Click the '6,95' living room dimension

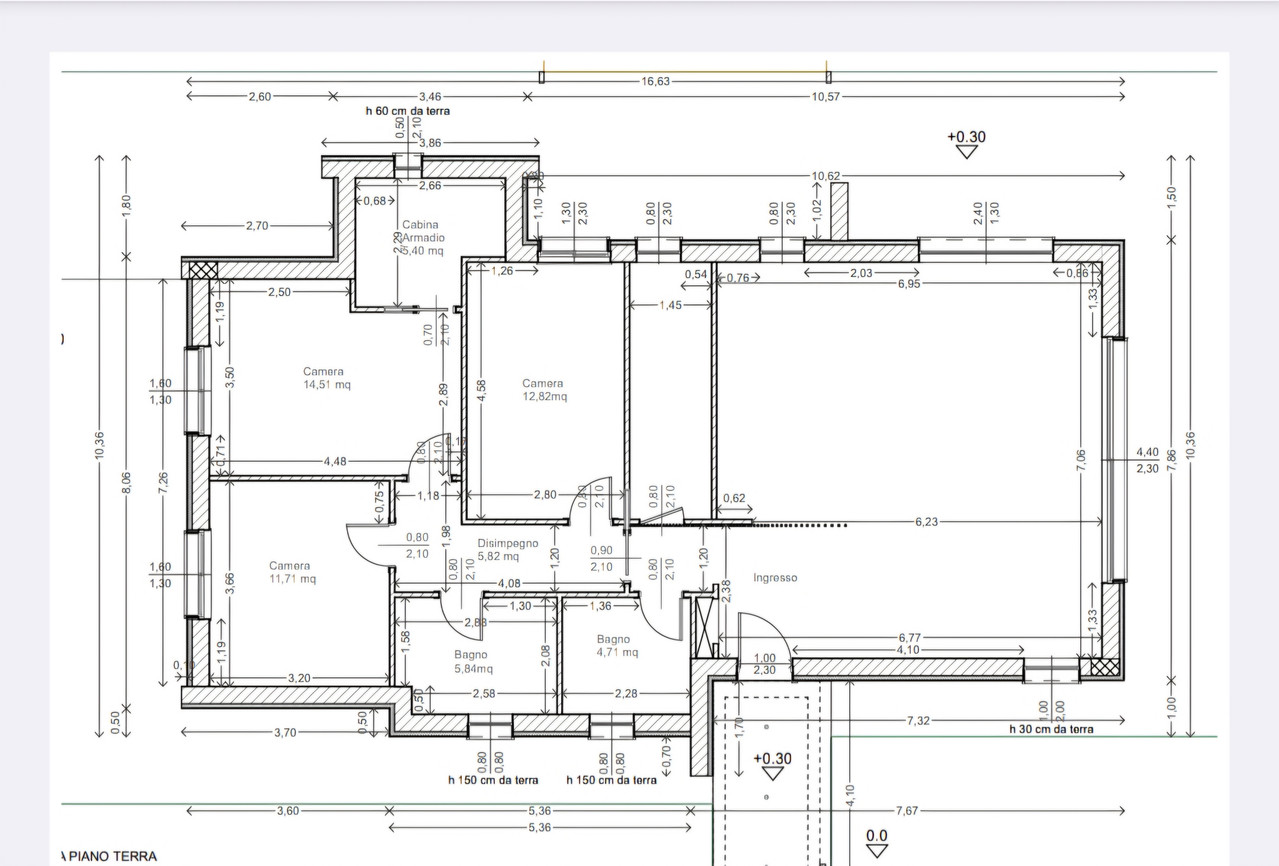pos(909,284)
